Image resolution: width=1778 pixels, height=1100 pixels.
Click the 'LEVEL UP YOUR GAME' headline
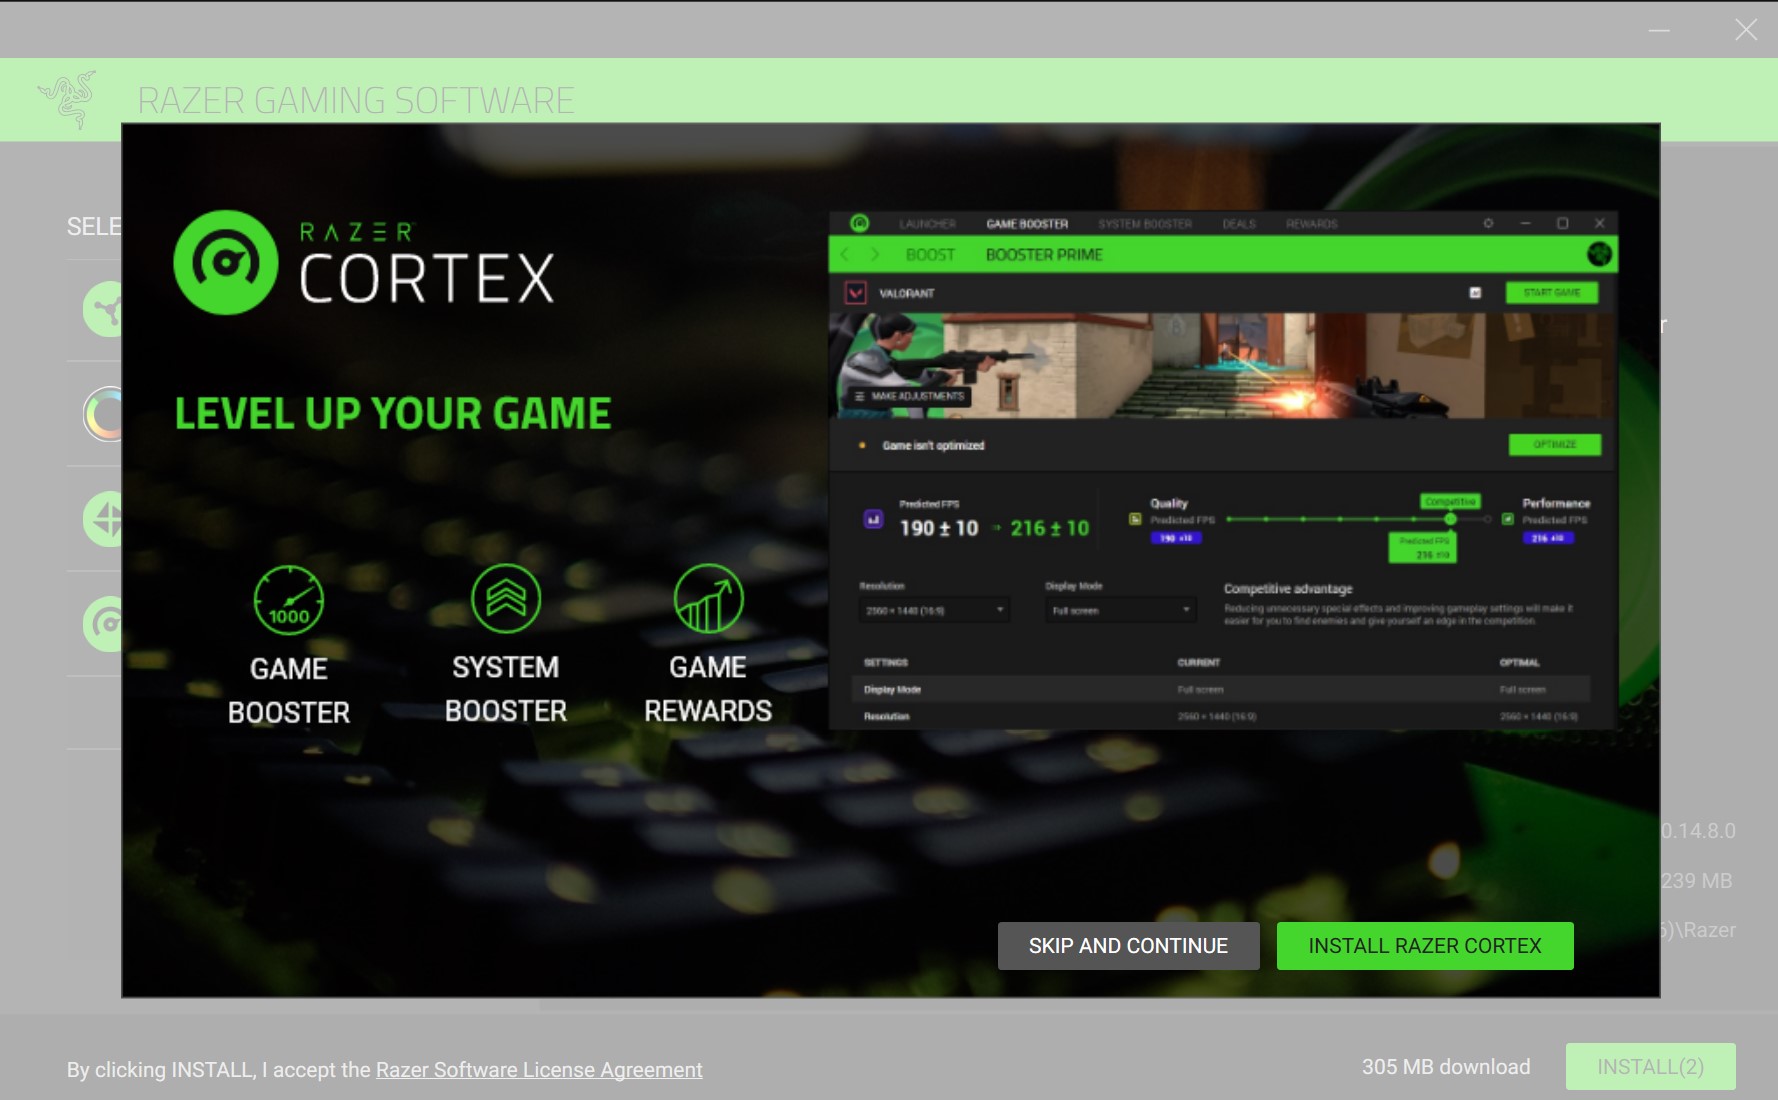[393, 414]
